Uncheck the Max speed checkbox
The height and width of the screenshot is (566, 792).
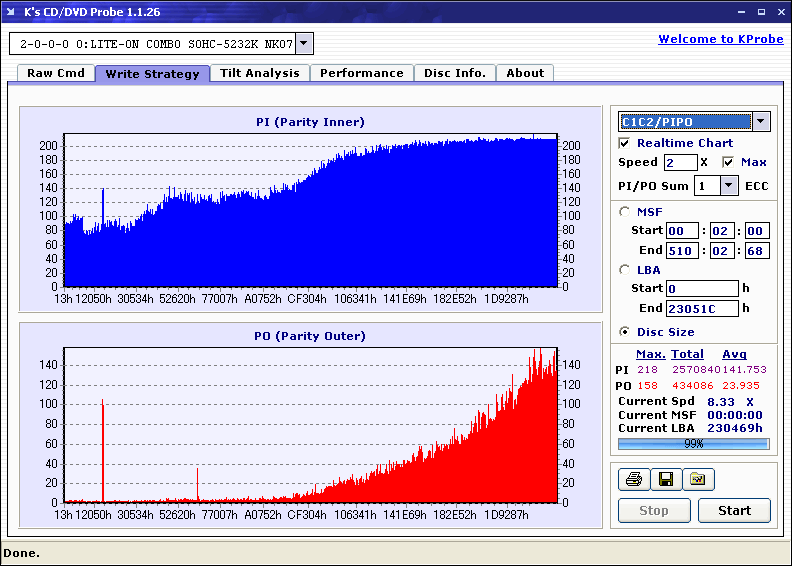[728, 162]
